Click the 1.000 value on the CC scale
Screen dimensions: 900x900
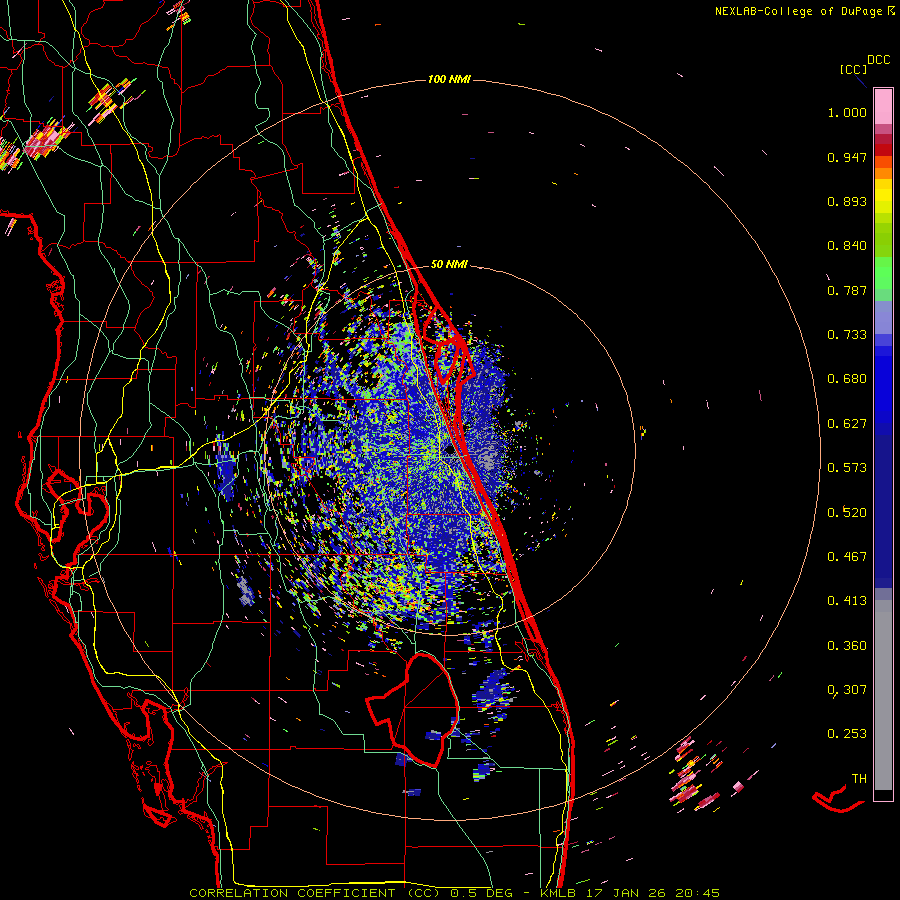847,112
